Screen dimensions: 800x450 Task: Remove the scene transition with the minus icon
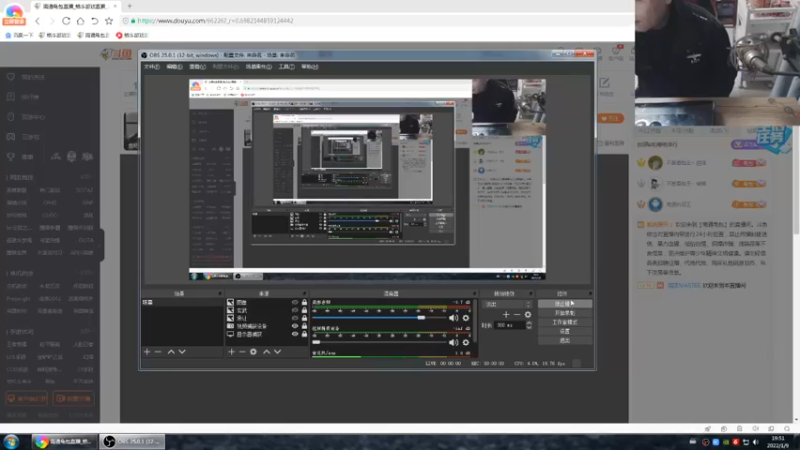(517, 315)
